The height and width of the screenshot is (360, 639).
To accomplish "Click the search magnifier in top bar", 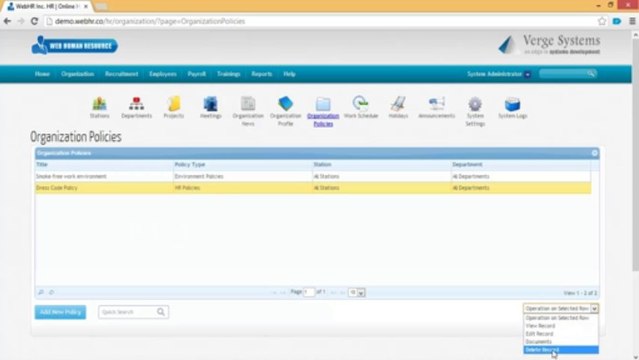I will [x=591, y=73].
